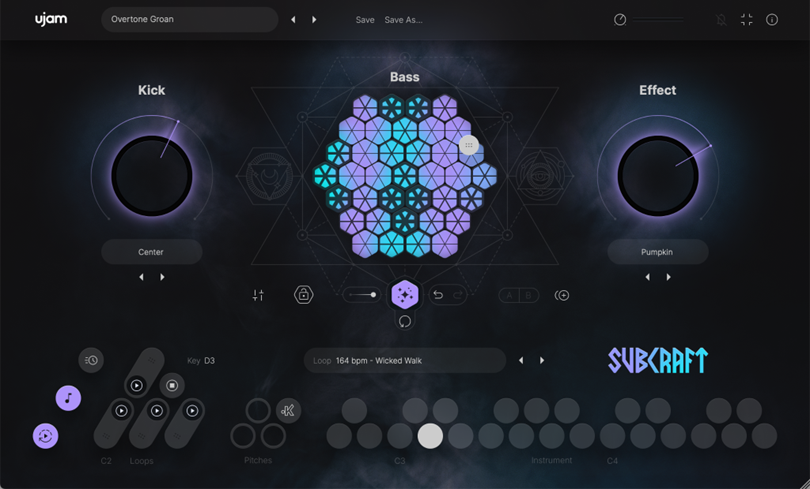This screenshot has width=810, height=489.
Task: Click the collapse view arrows icon
Action: tap(746, 20)
